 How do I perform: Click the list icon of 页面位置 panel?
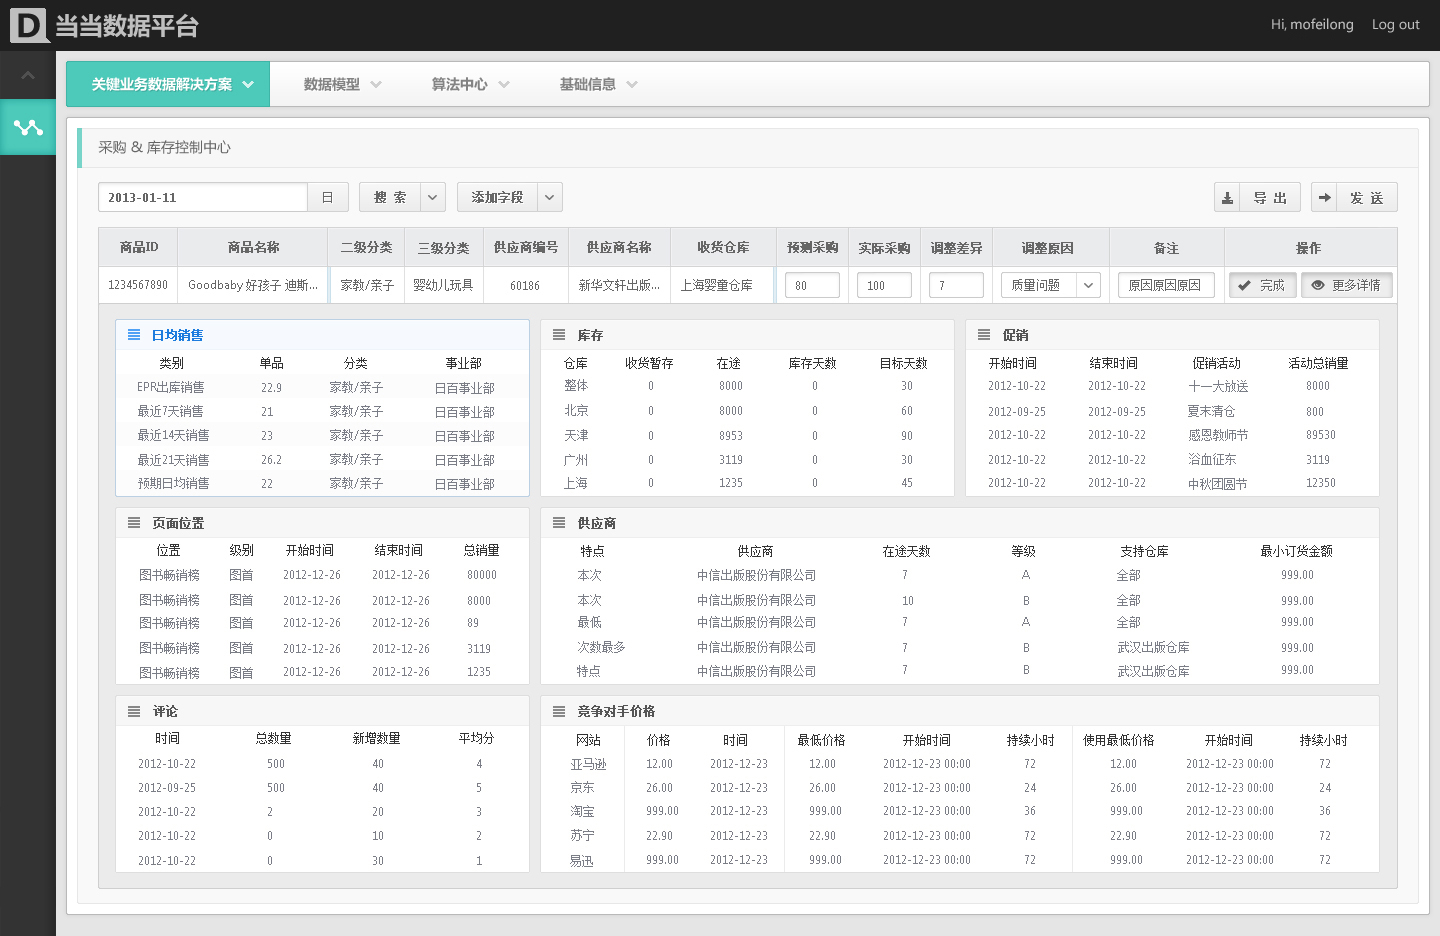(134, 523)
